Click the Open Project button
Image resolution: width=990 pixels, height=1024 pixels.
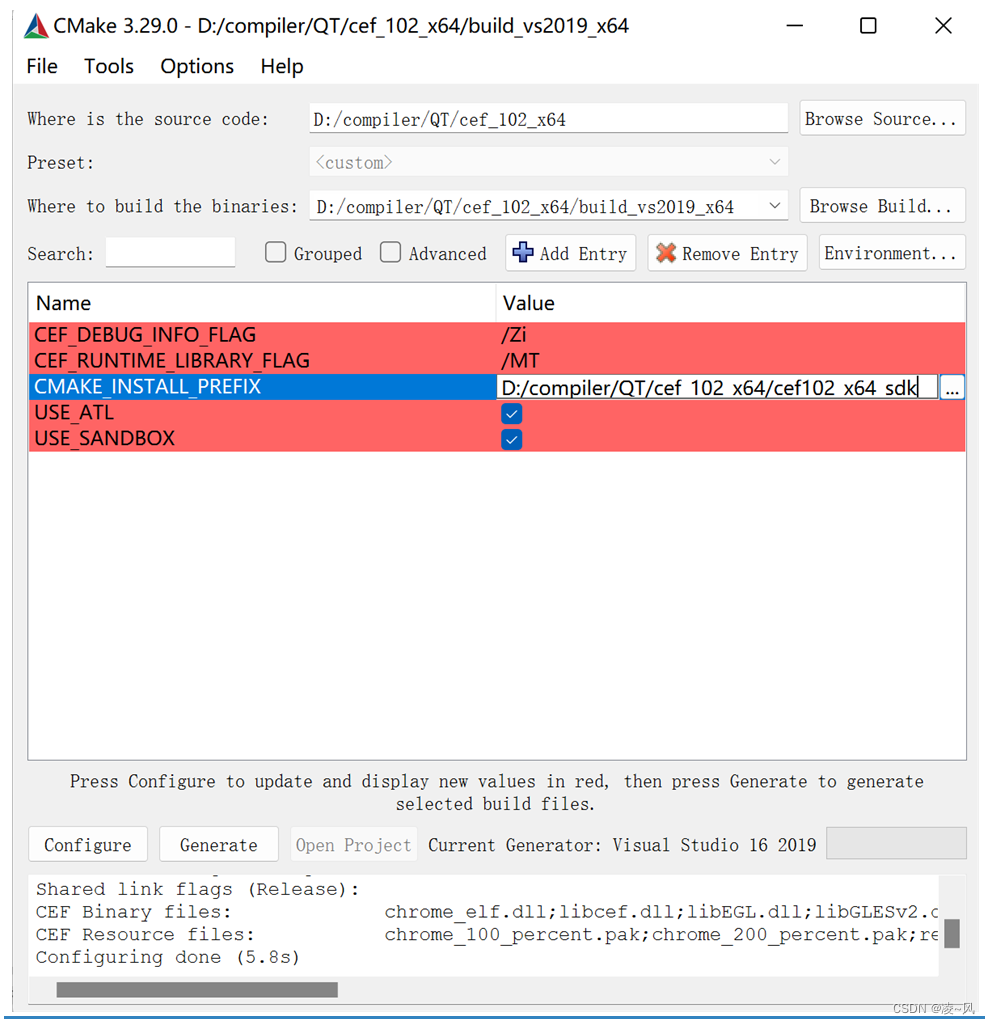pyautogui.click(x=353, y=844)
